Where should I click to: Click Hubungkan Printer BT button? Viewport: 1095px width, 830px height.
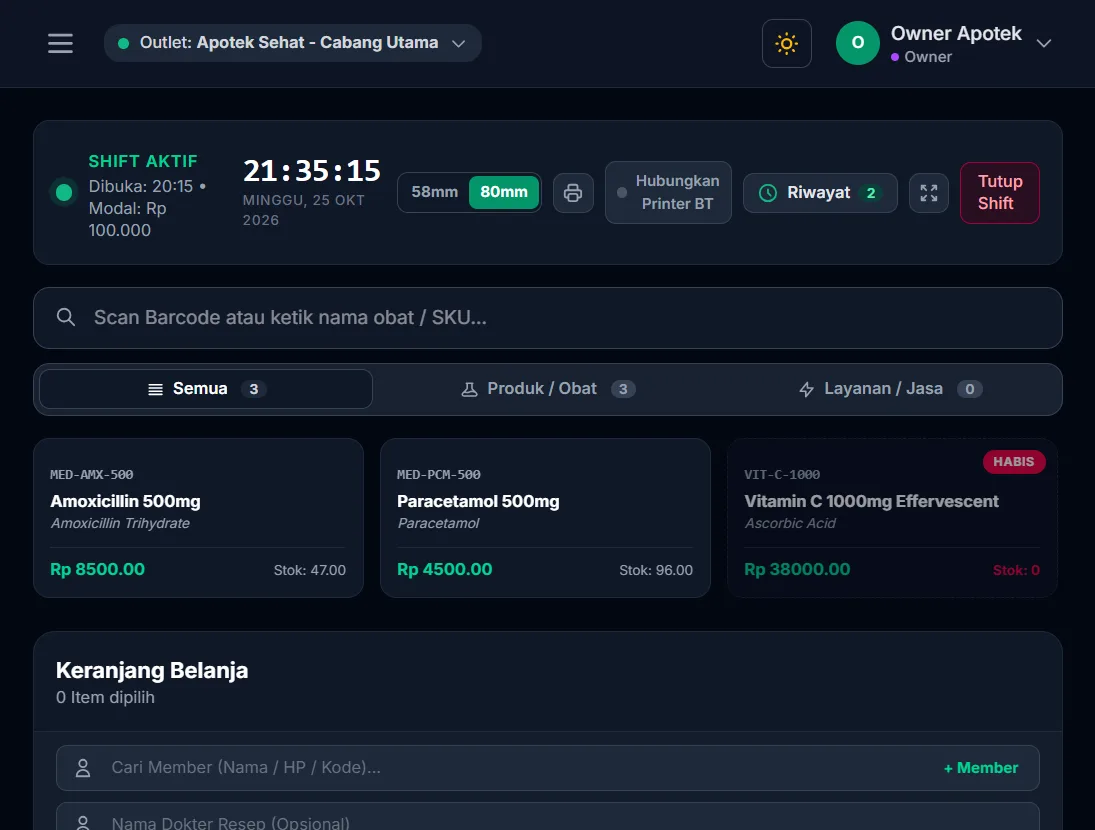(x=668, y=193)
